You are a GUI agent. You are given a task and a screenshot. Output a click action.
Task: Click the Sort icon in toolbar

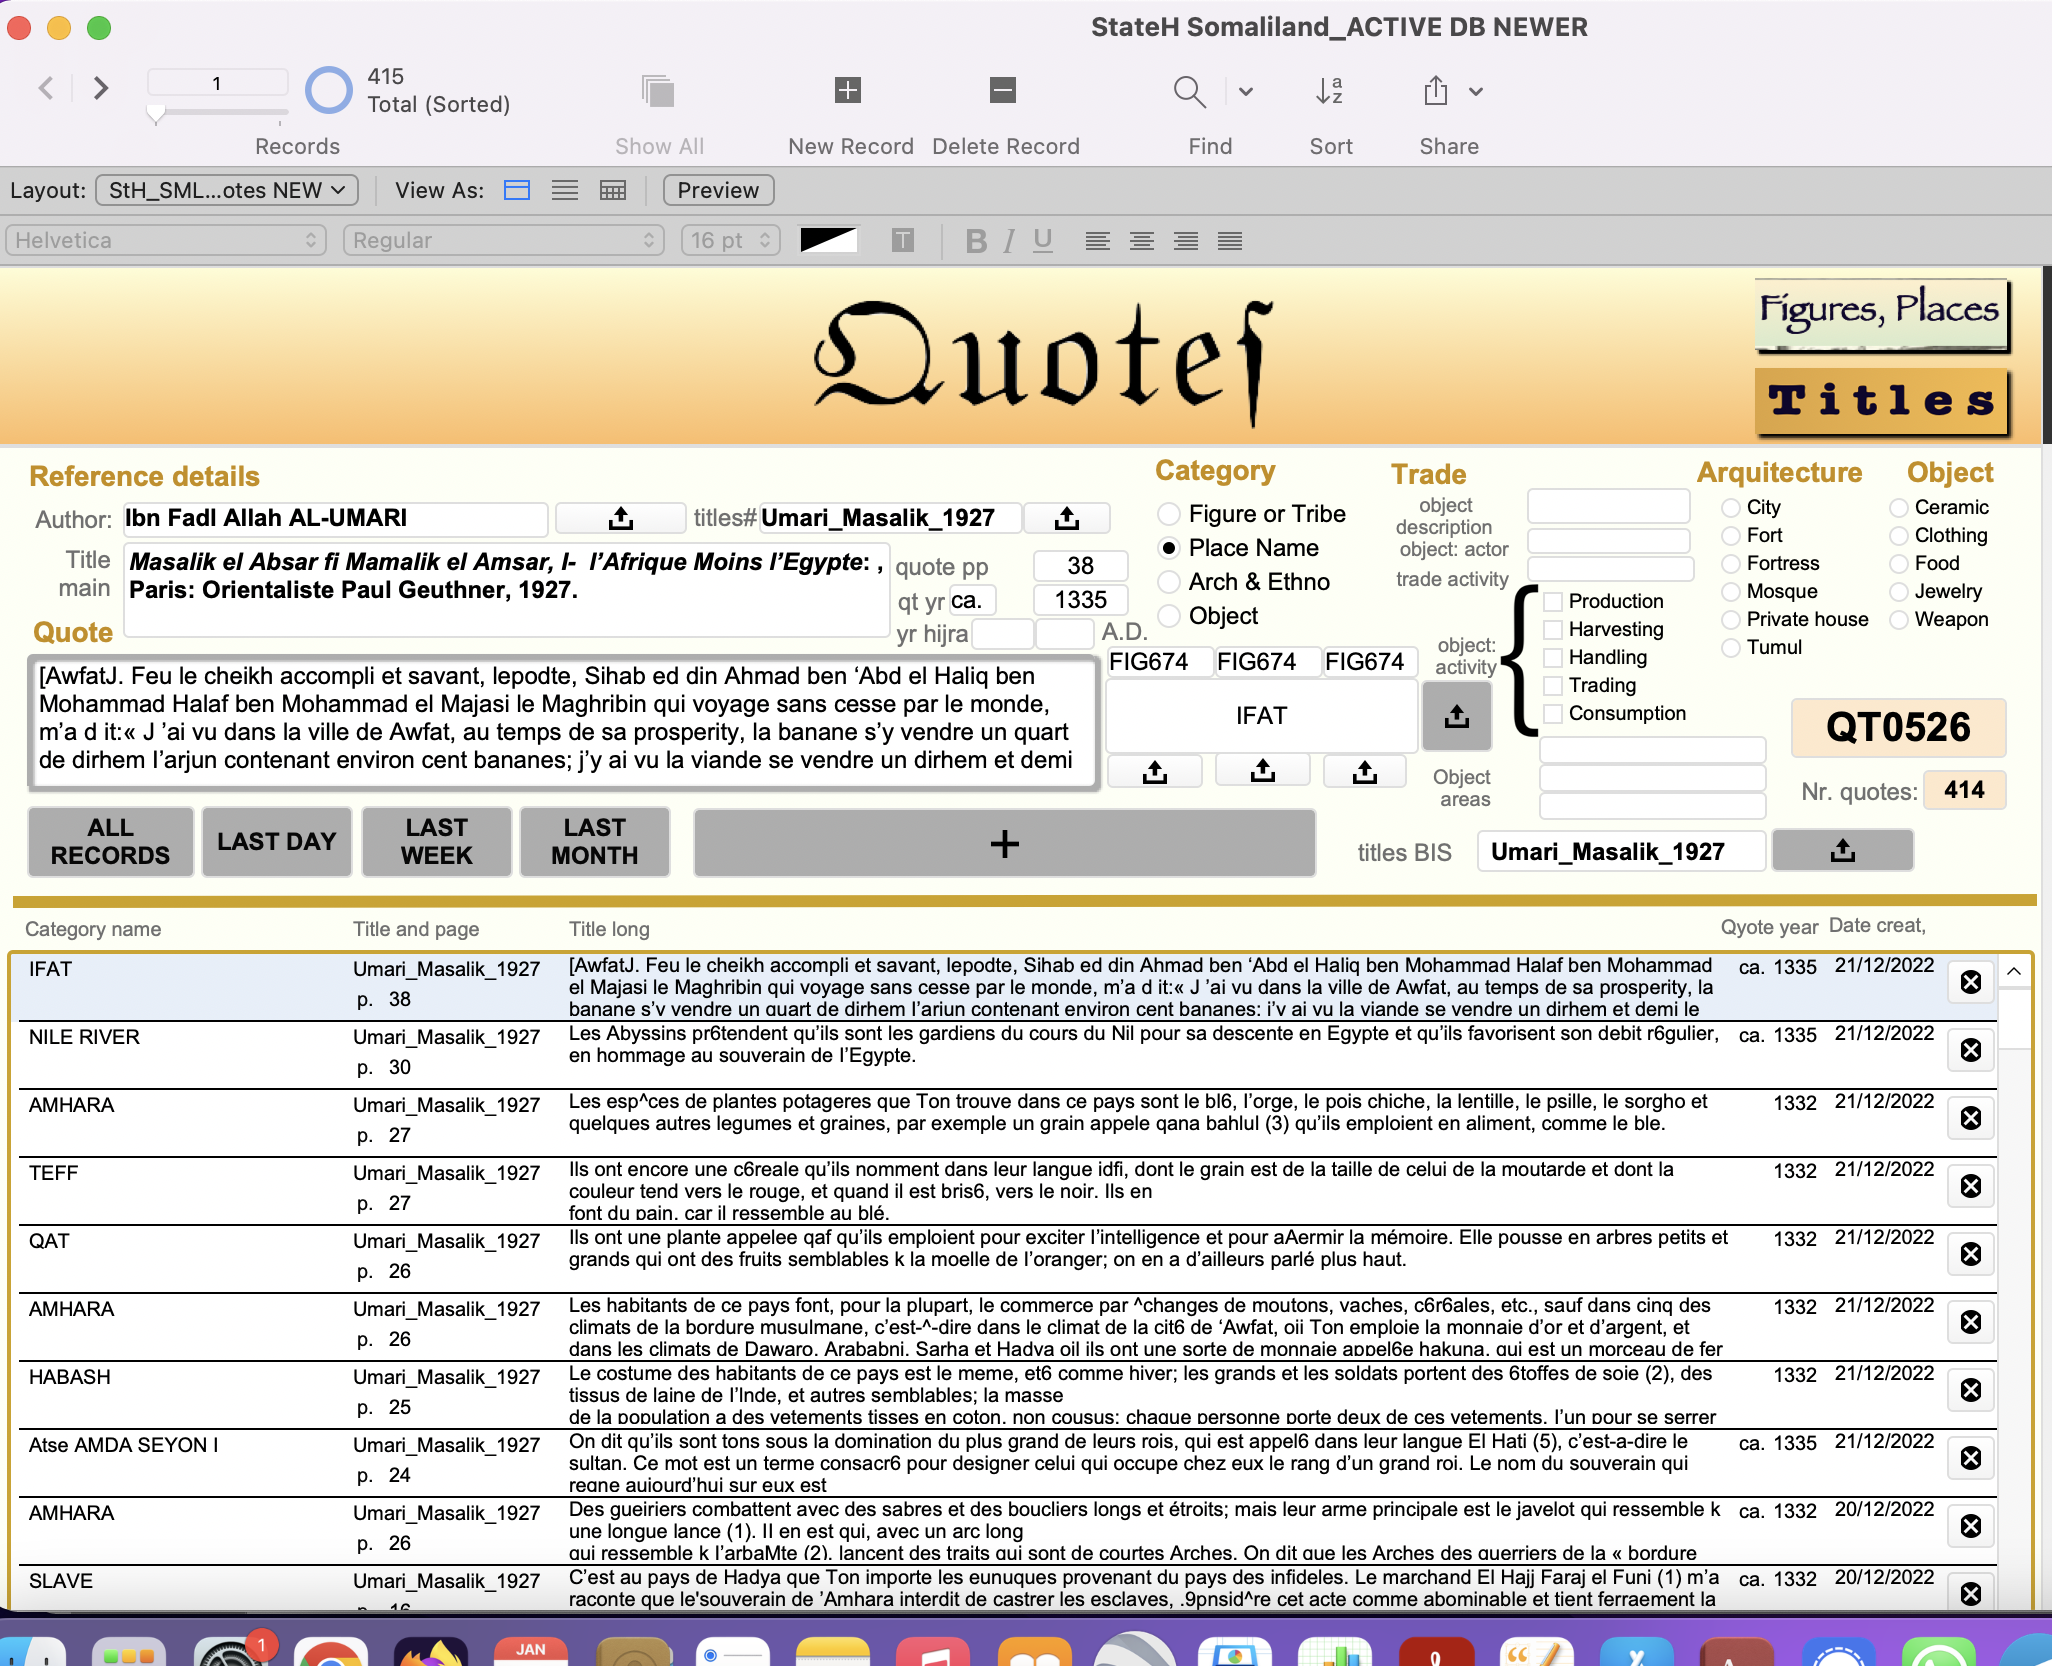coord(1329,91)
